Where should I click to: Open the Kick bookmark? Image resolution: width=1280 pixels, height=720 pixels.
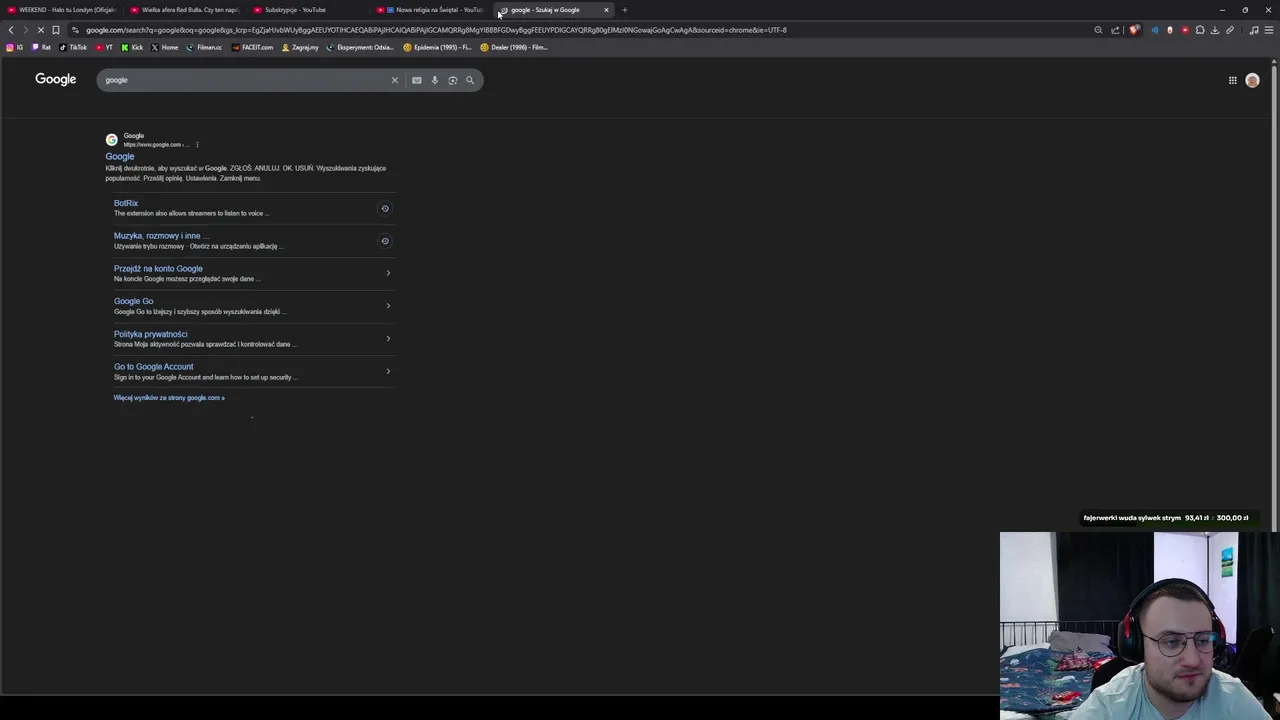[x=132, y=47]
